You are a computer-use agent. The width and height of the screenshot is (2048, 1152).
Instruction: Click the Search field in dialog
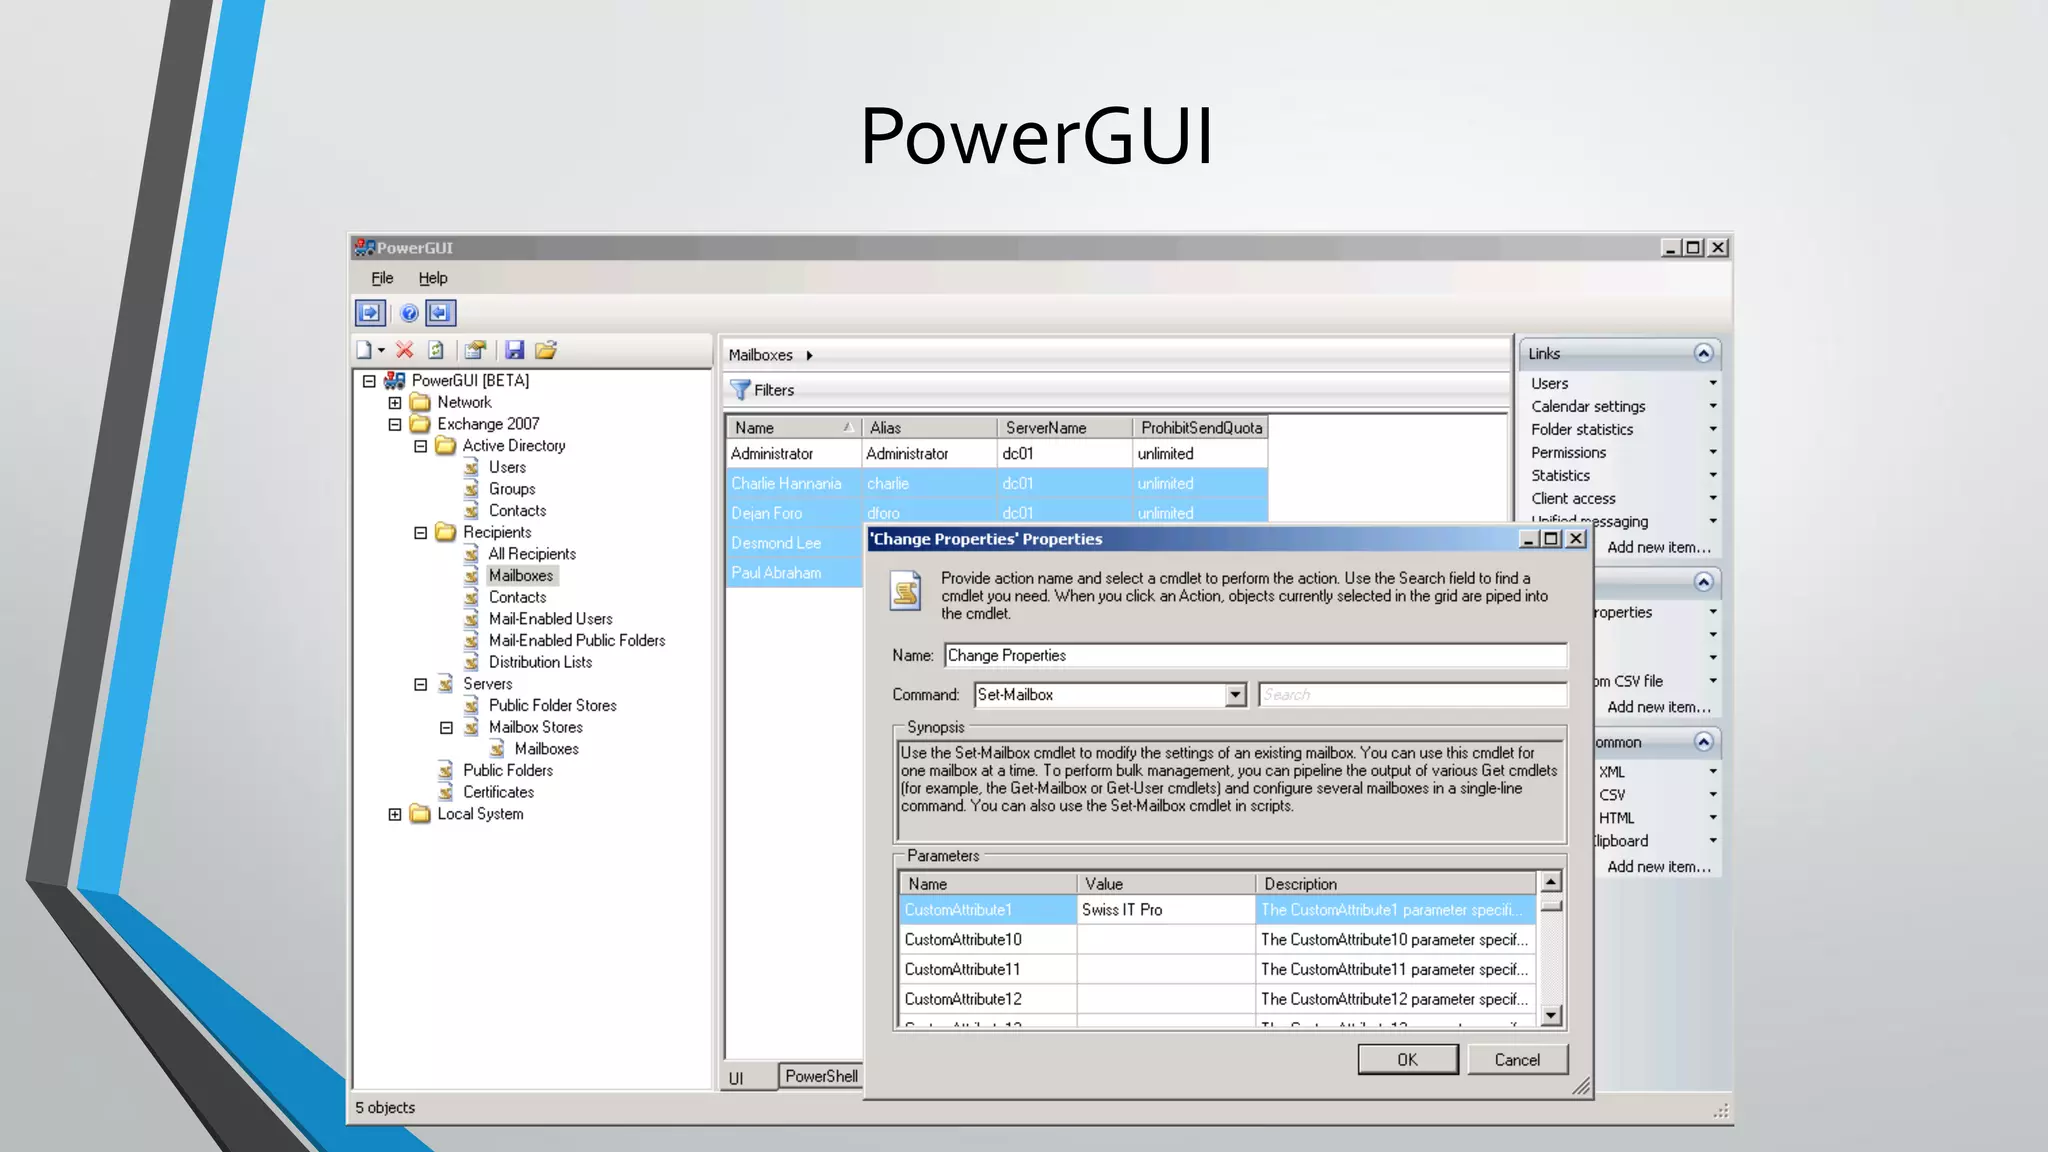pos(1412,695)
